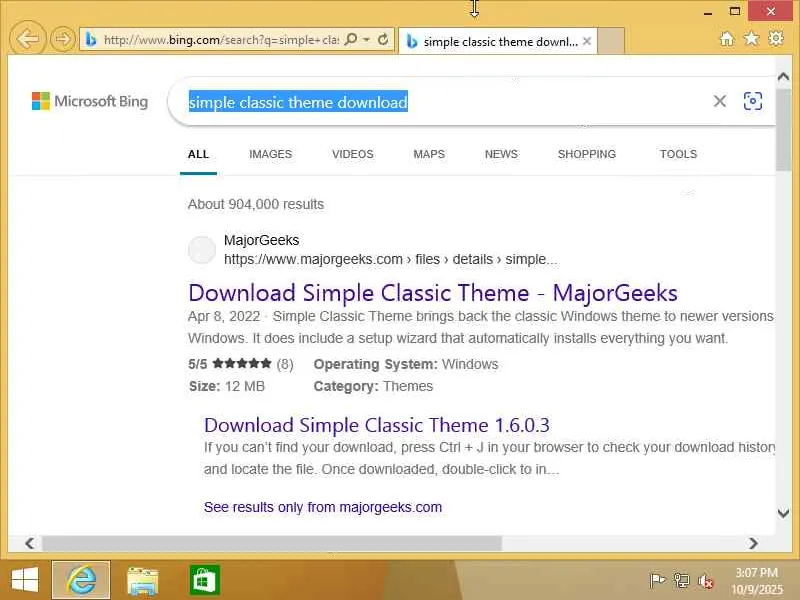800x600 pixels.
Task: Open a new blank tab
Action: [611, 41]
